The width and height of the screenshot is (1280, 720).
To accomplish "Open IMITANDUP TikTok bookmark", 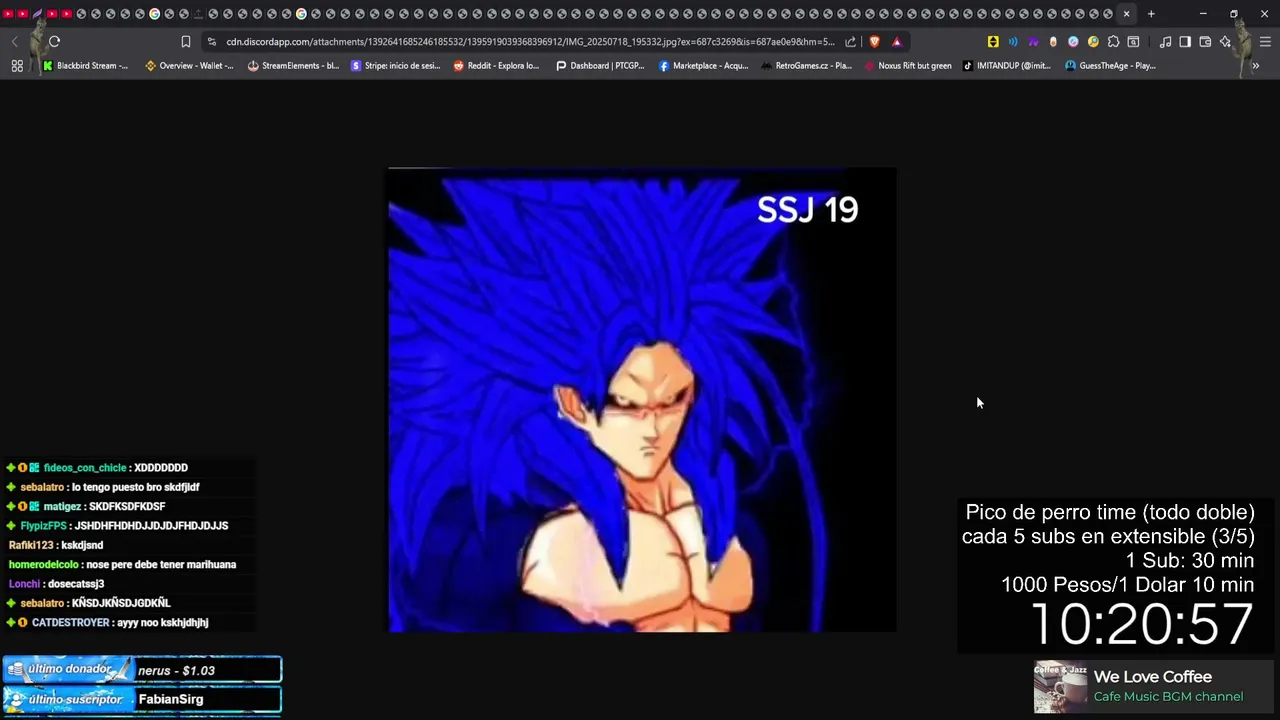I will pos(1007,66).
